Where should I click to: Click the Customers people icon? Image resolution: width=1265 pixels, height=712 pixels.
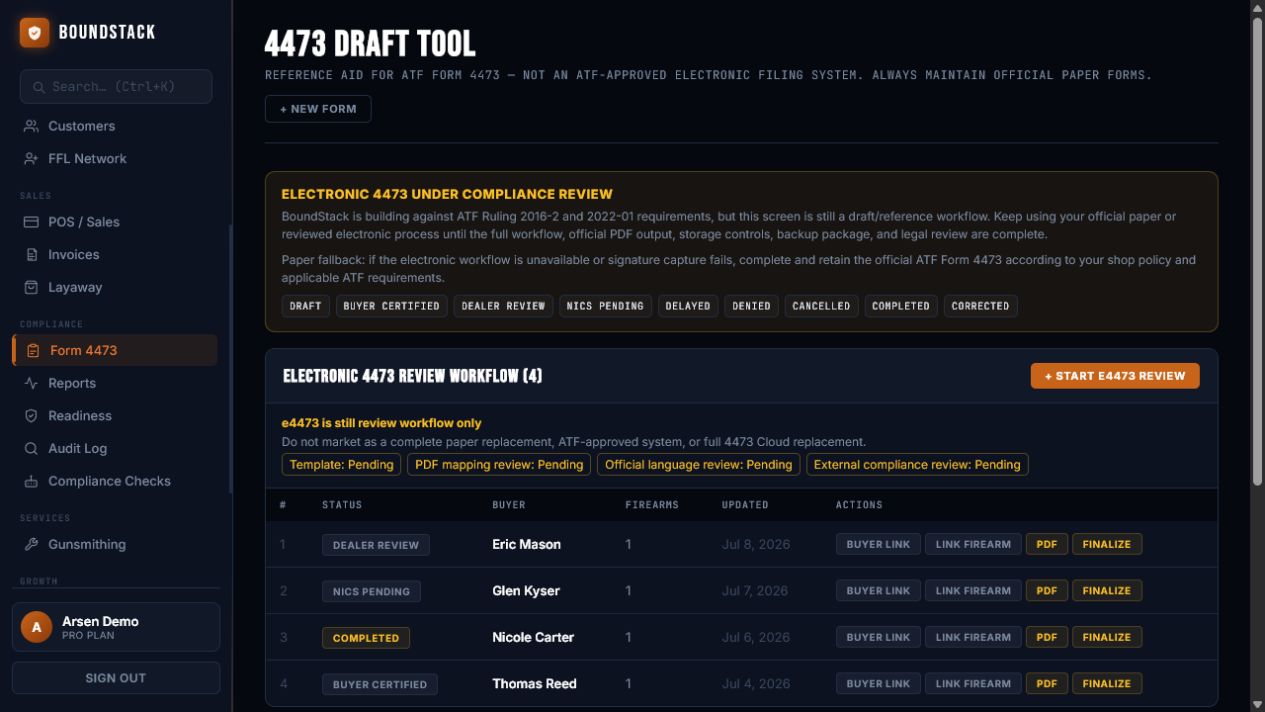pyautogui.click(x=31, y=126)
